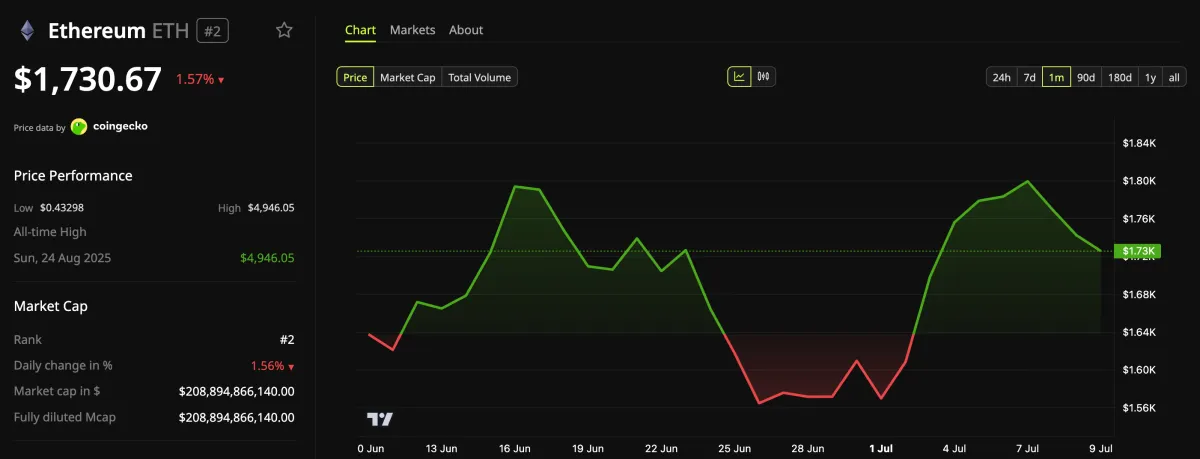Click the TradingView logo on chart
Screen dimensions: 1200x459
point(380,419)
